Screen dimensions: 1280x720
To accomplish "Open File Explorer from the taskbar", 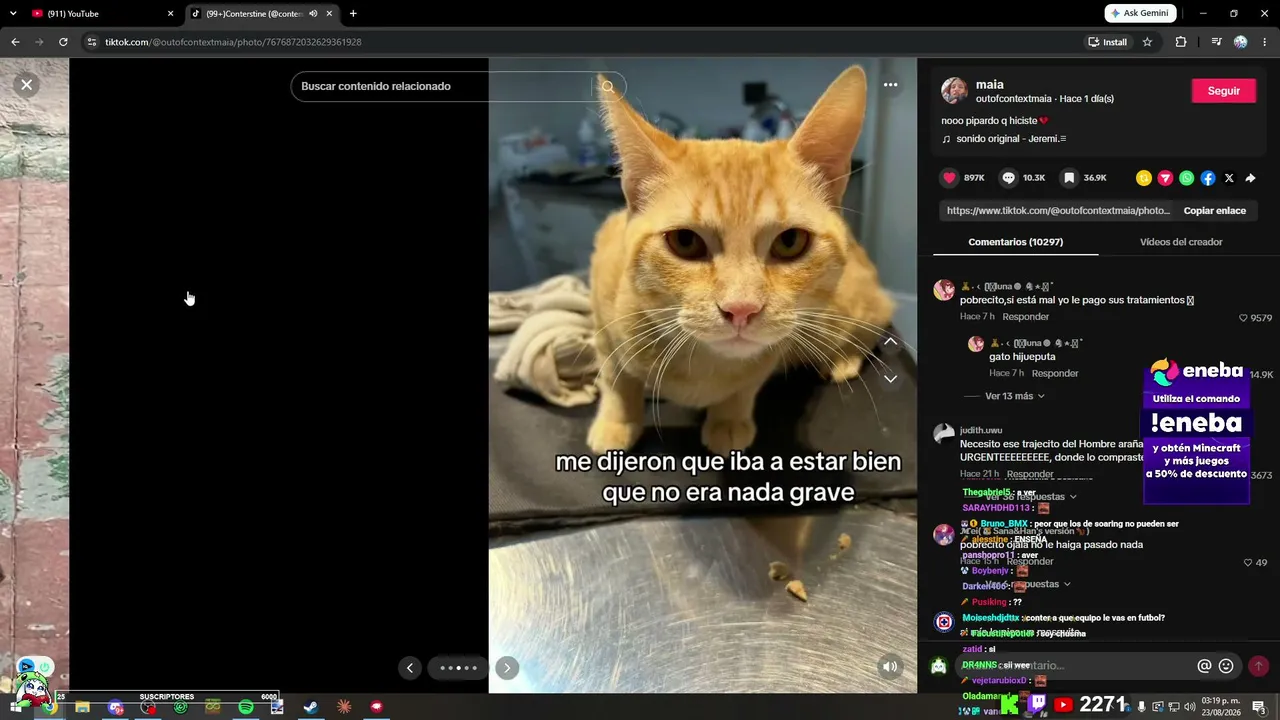I will [82, 707].
